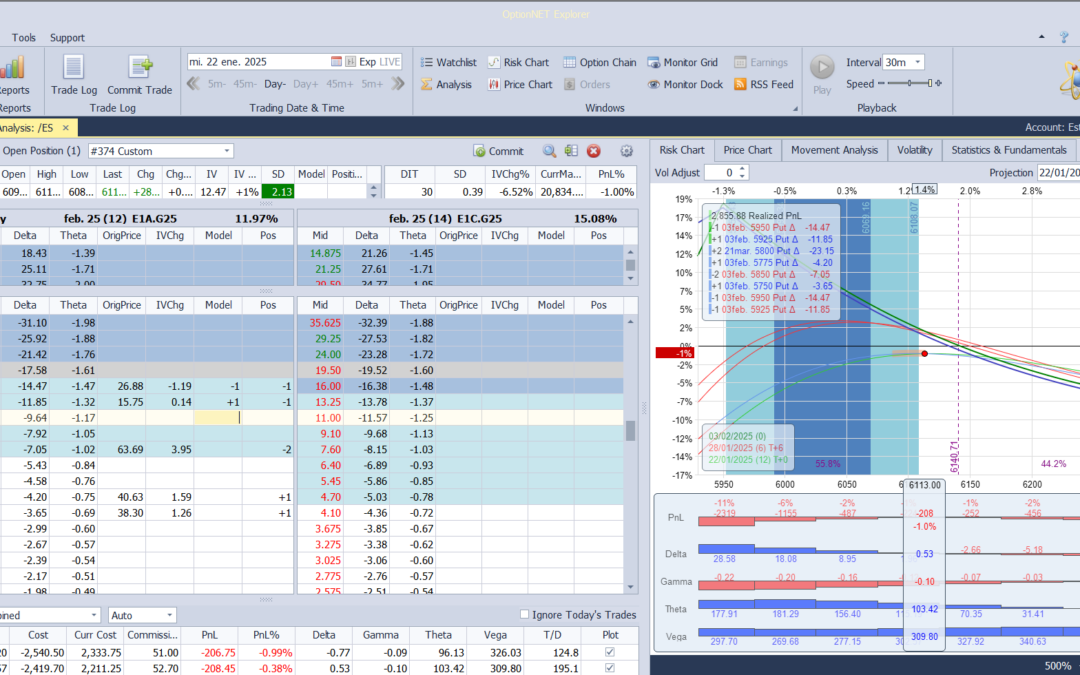Click the Vol Adjust spinner arrows
The width and height of the screenshot is (1080, 675).
click(x=742, y=172)
